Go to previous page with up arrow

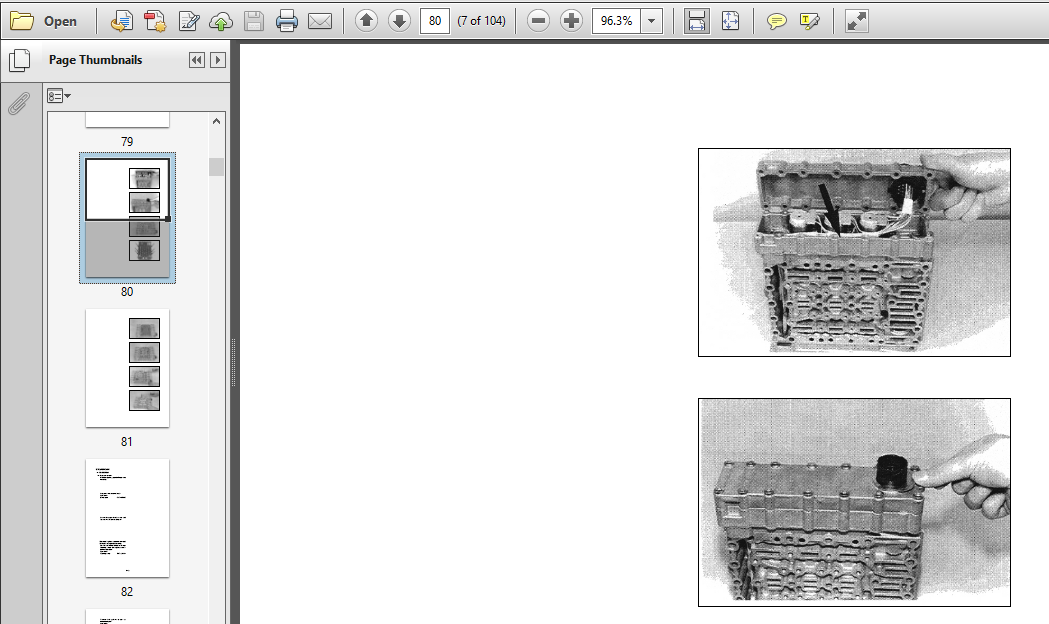(366, 21)
